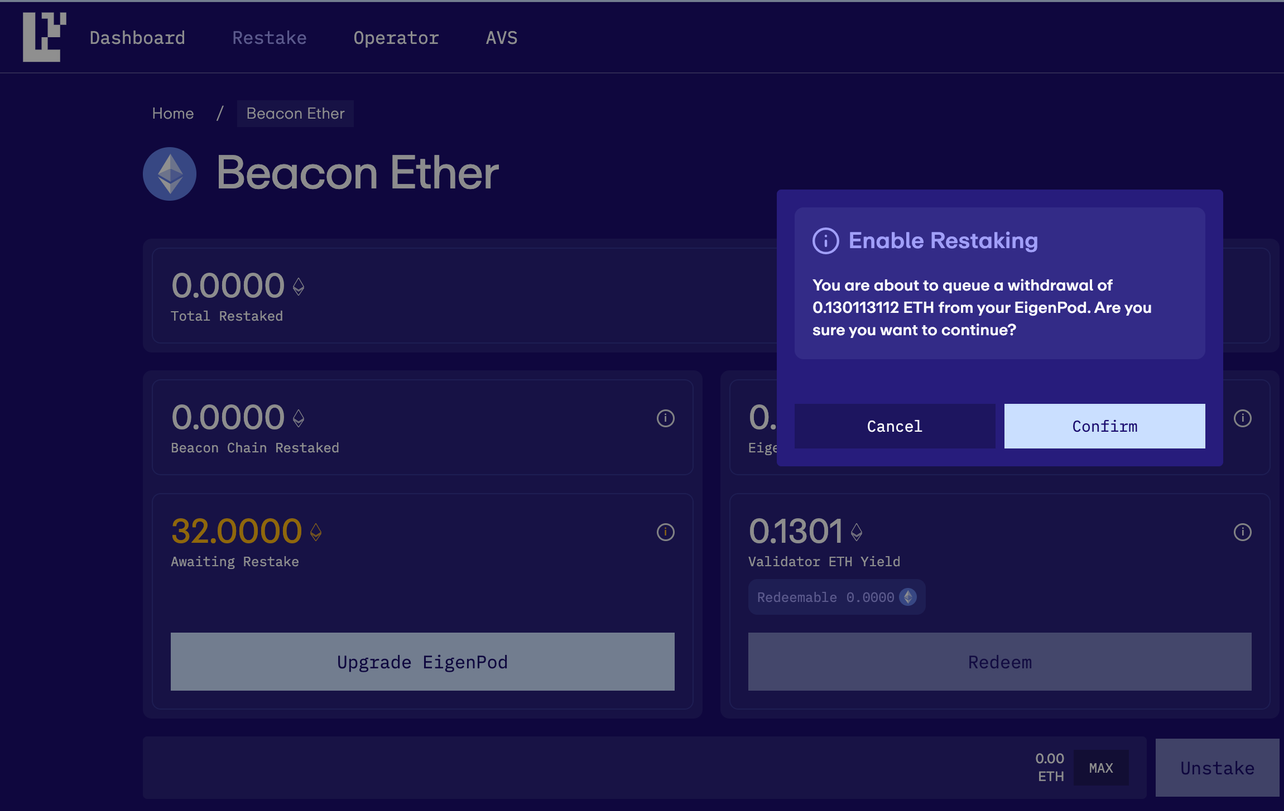Click the info icon in Enable Restaking dialog
This screenshot has height=811, width=1284.
[x=825, y=240]
